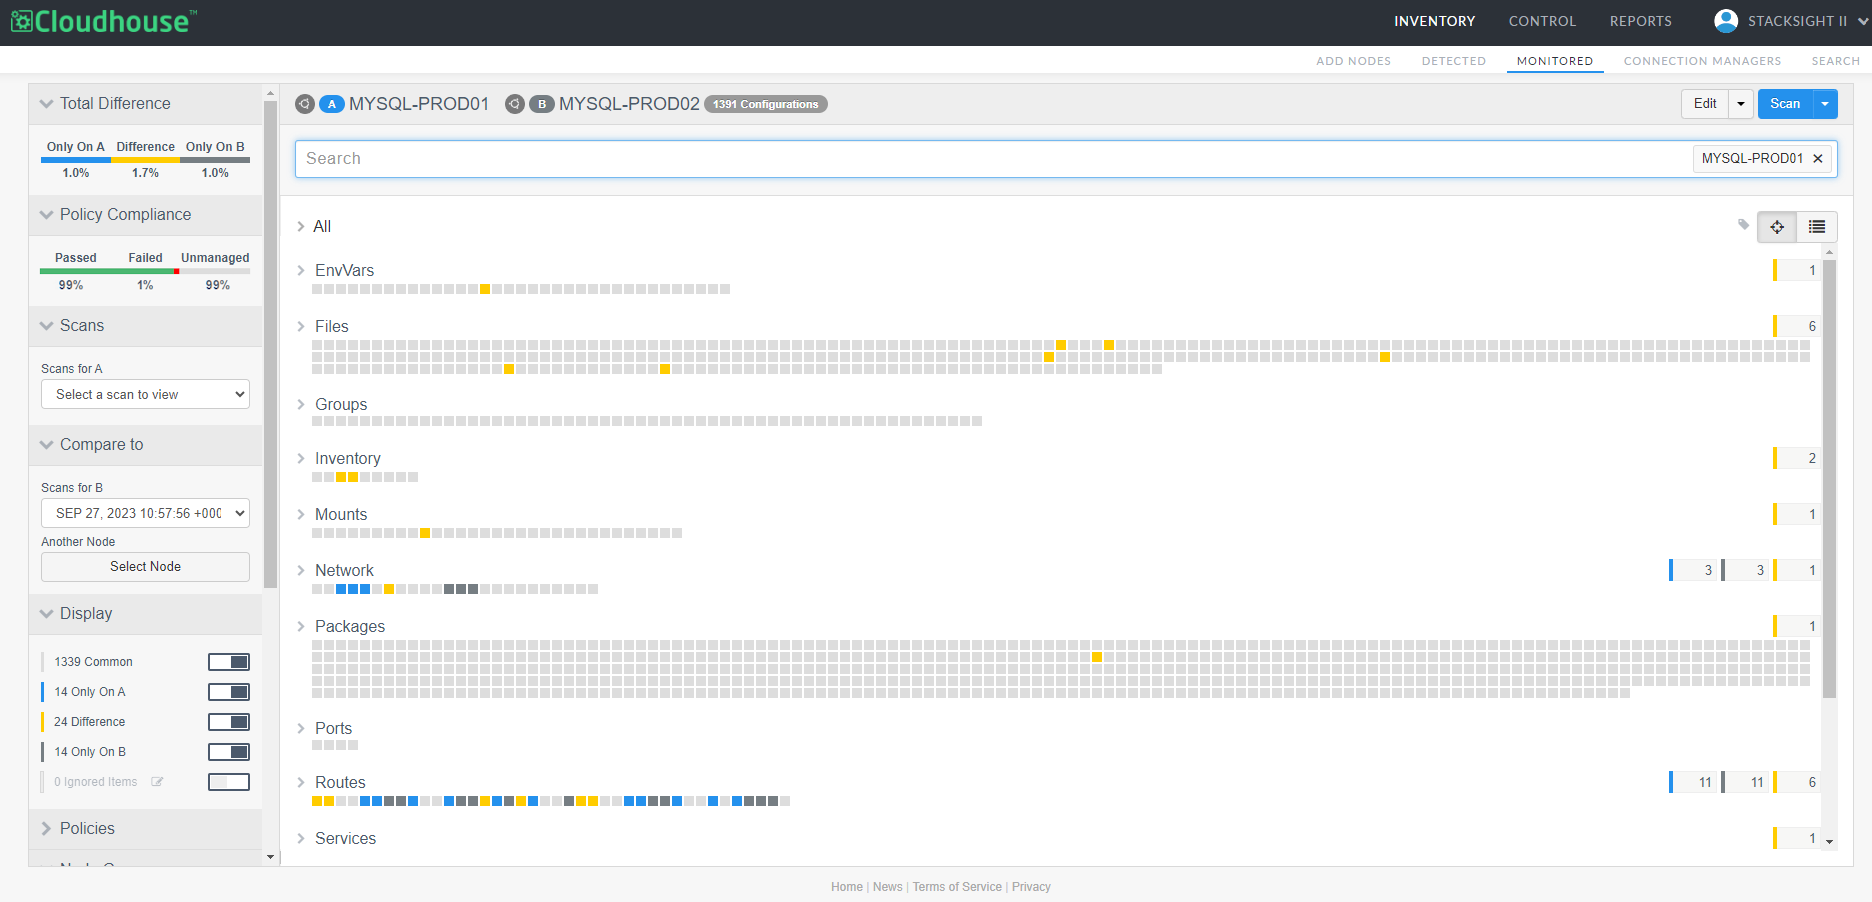This screenshot has height=902, width=1872.
Task: Open the Scan button dropdown arrow
Action: [1825, 104]
